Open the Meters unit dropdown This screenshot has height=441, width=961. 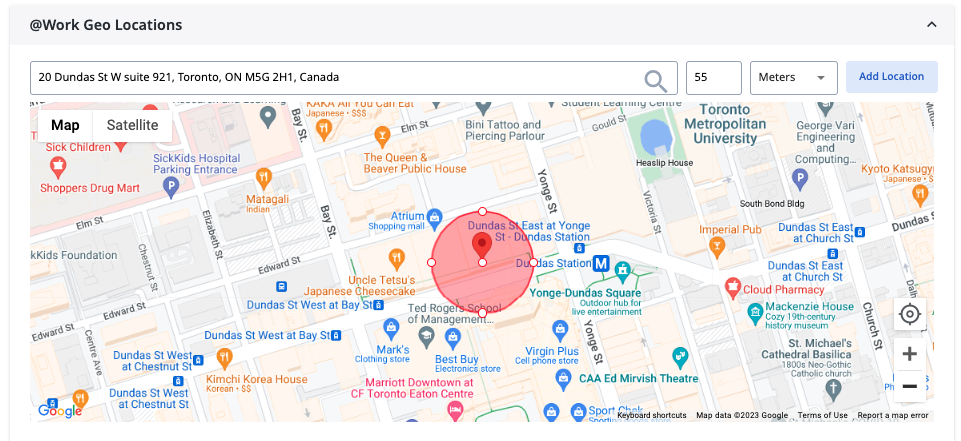click(x=794, y=78)
